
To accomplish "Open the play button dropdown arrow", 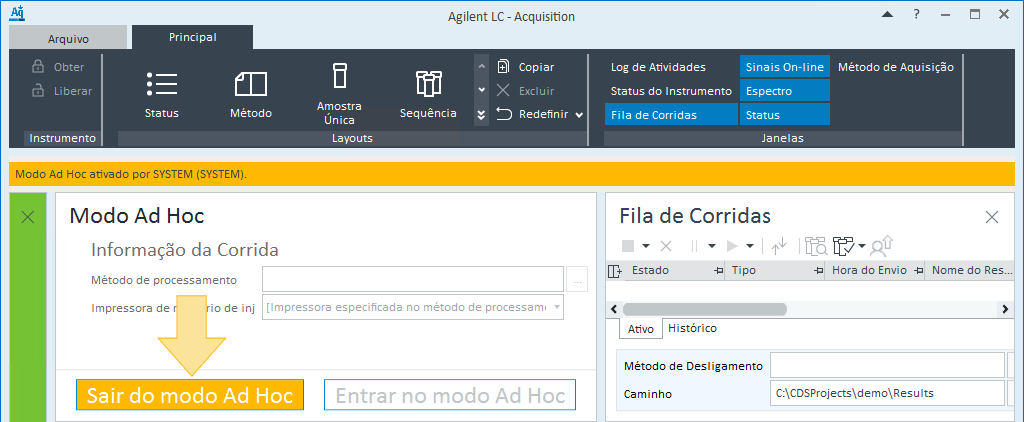I will (x=750, y=246).
